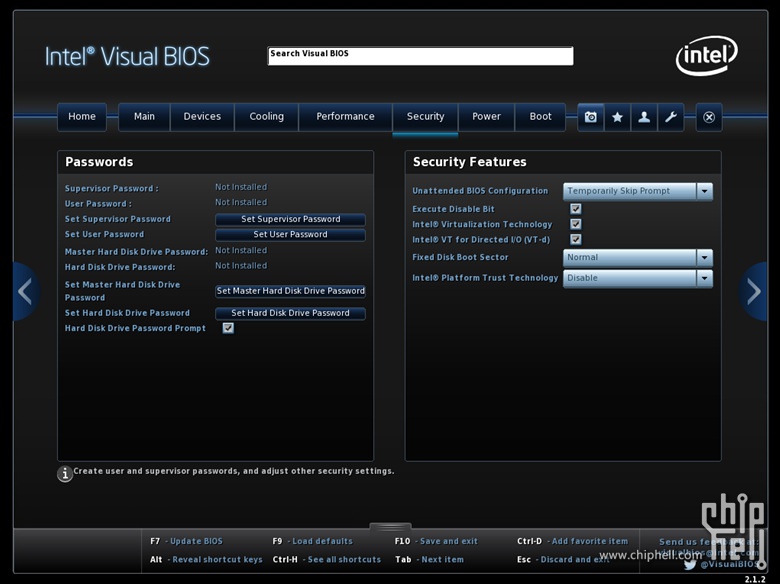The height and width of the screenshot is (584, 780).
Task: Click Master Hard Disk Drive Password label
Action: pos(136,252)
